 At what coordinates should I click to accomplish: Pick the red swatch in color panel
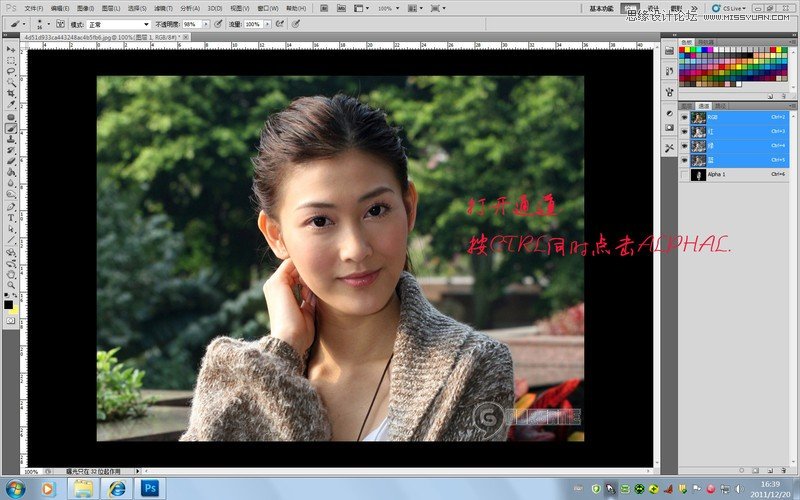pos(683,50)
